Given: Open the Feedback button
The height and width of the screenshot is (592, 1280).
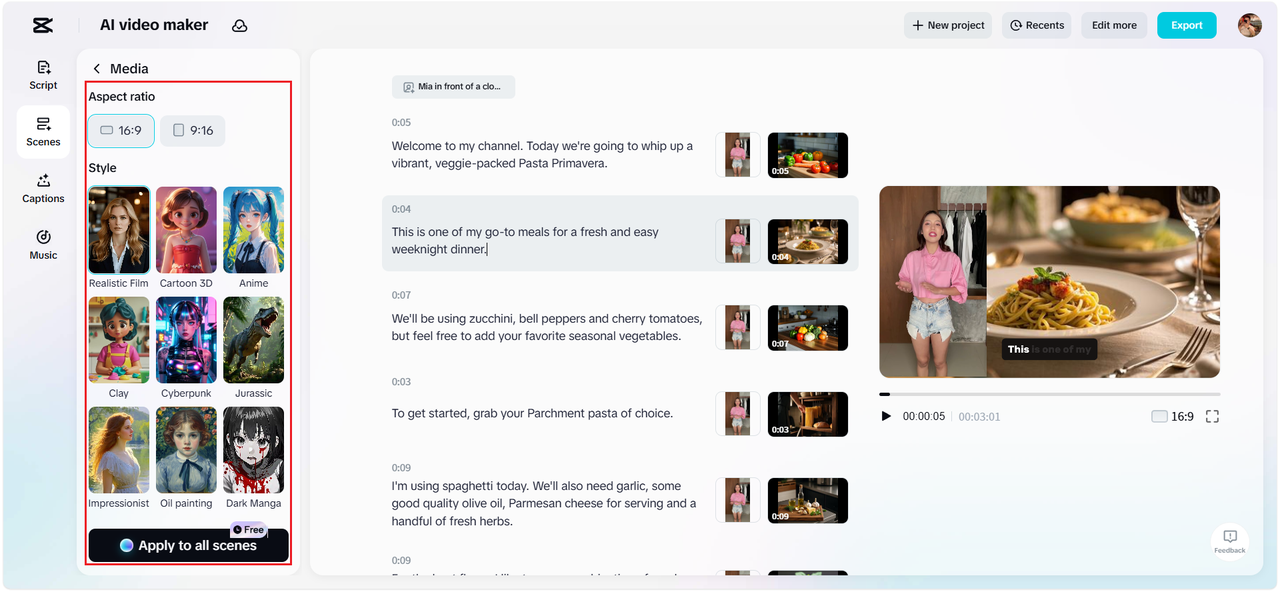Looking at the screenshot, I should 1230,541.
